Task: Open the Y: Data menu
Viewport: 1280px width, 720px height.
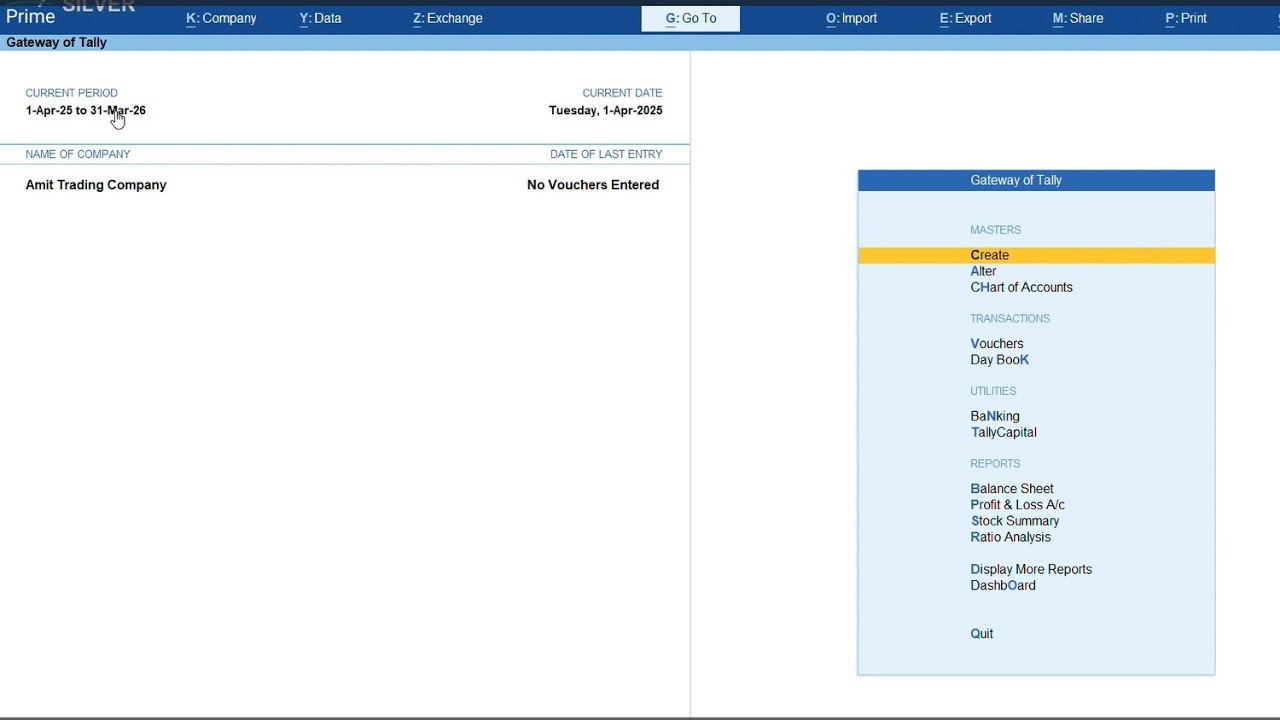Action: (320, 18)
